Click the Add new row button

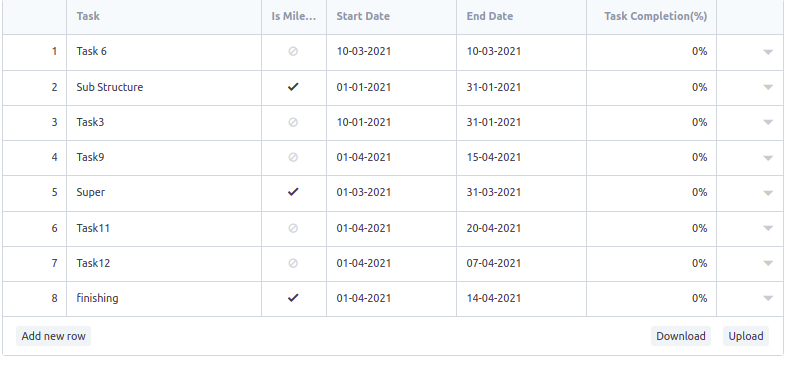pyautogui.click(x=54, y=336)
